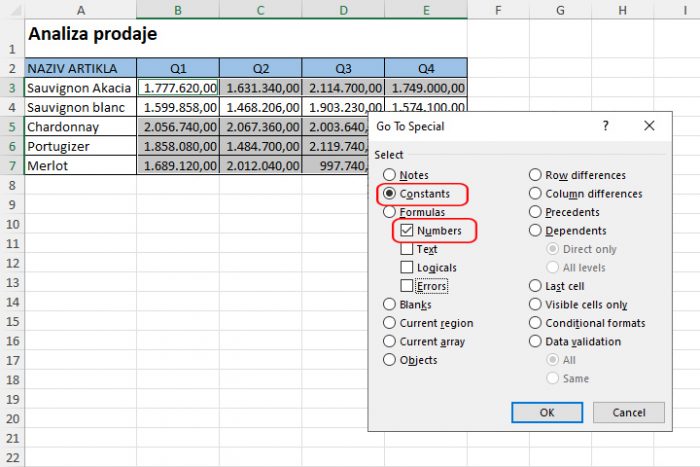
Task: Select the Notes radio option
Action: (389, 175)
